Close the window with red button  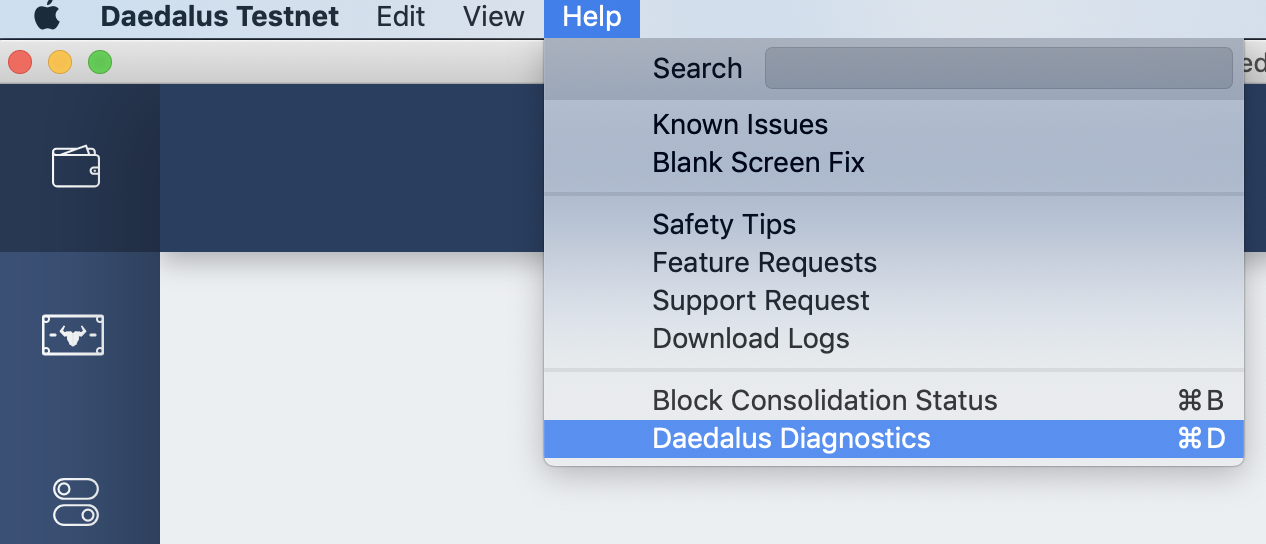click(20, 63)
